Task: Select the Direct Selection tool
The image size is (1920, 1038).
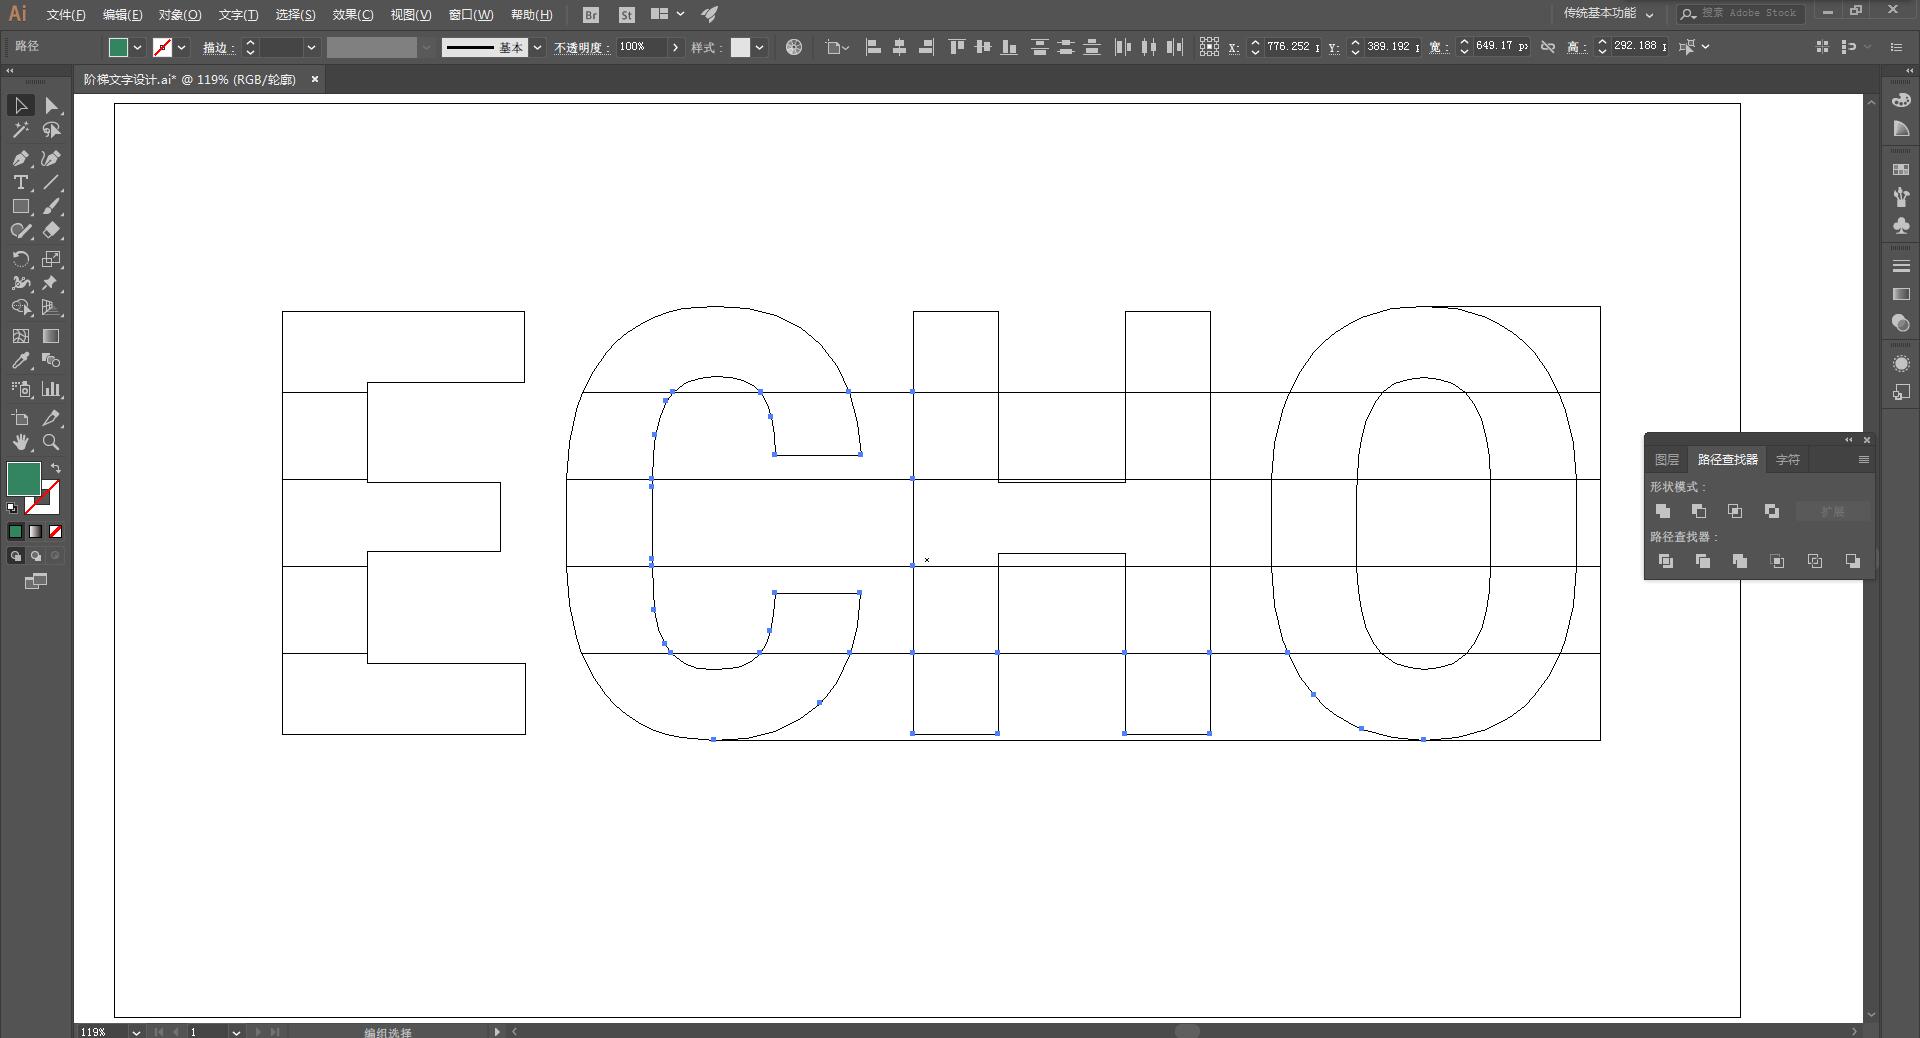Action: (x=51, y=106)
